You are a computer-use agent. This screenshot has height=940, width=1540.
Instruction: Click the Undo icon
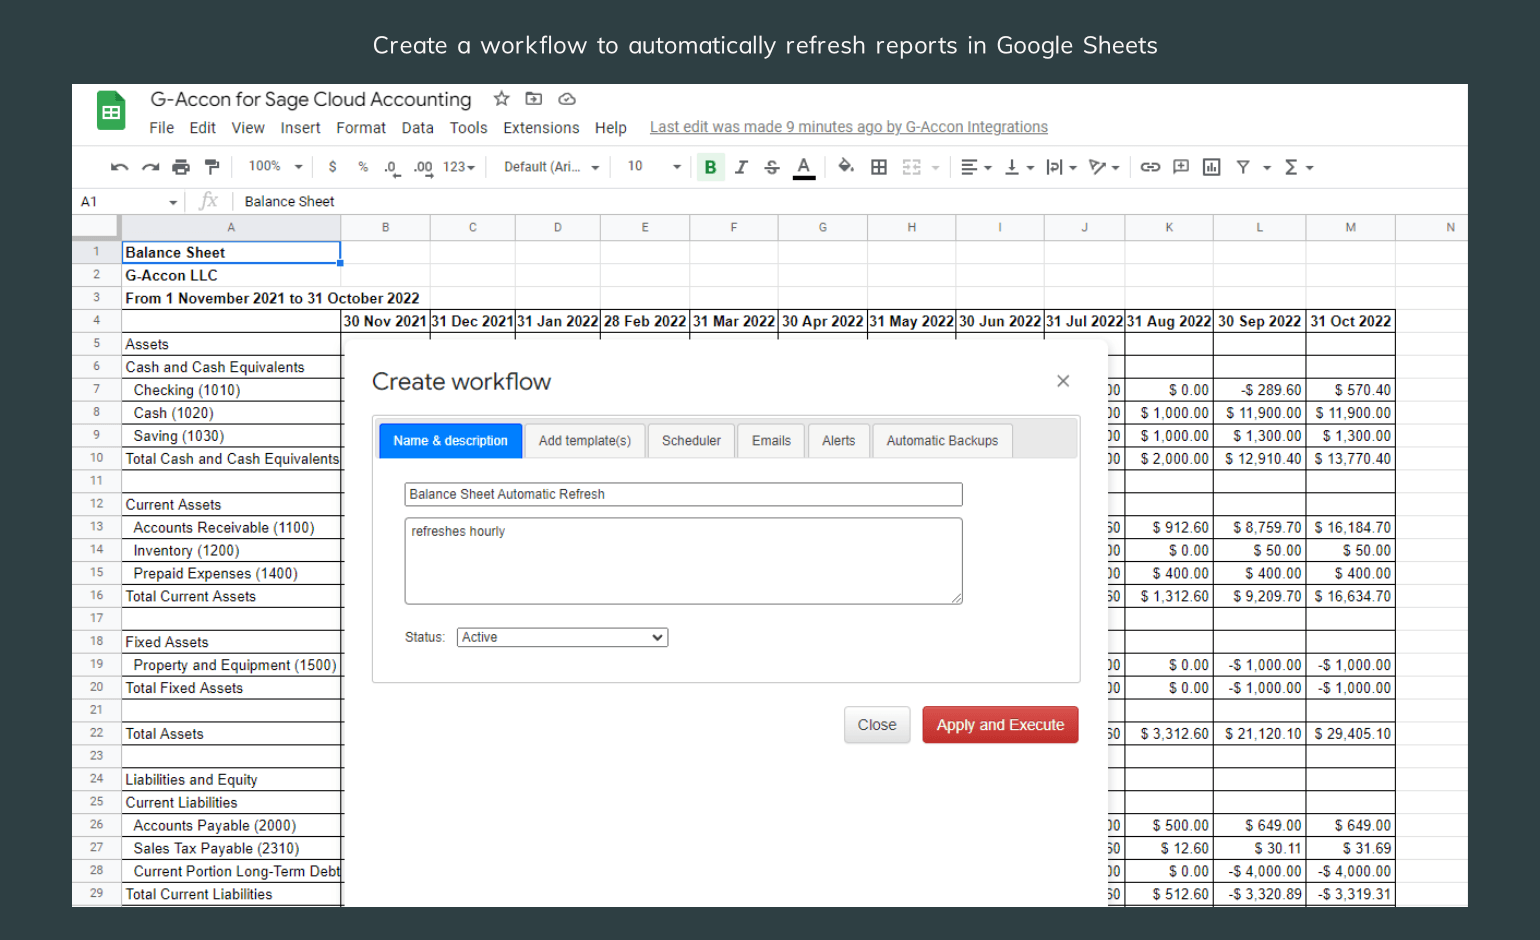pos(119,167)
